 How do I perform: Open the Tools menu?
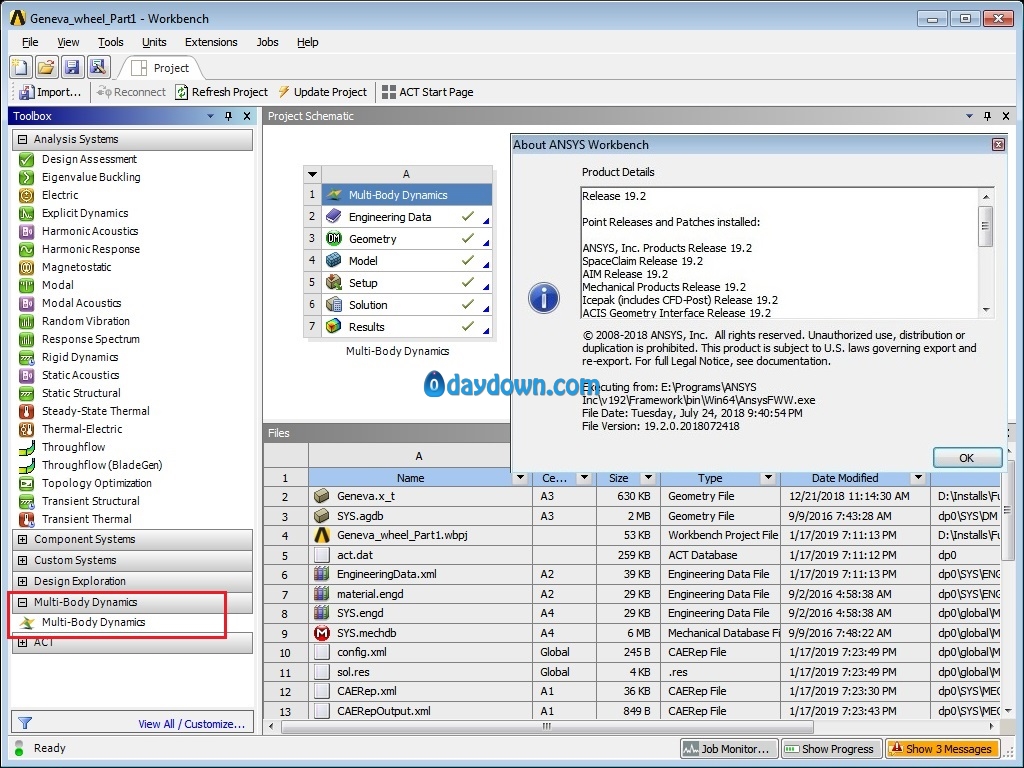(110, 42)
